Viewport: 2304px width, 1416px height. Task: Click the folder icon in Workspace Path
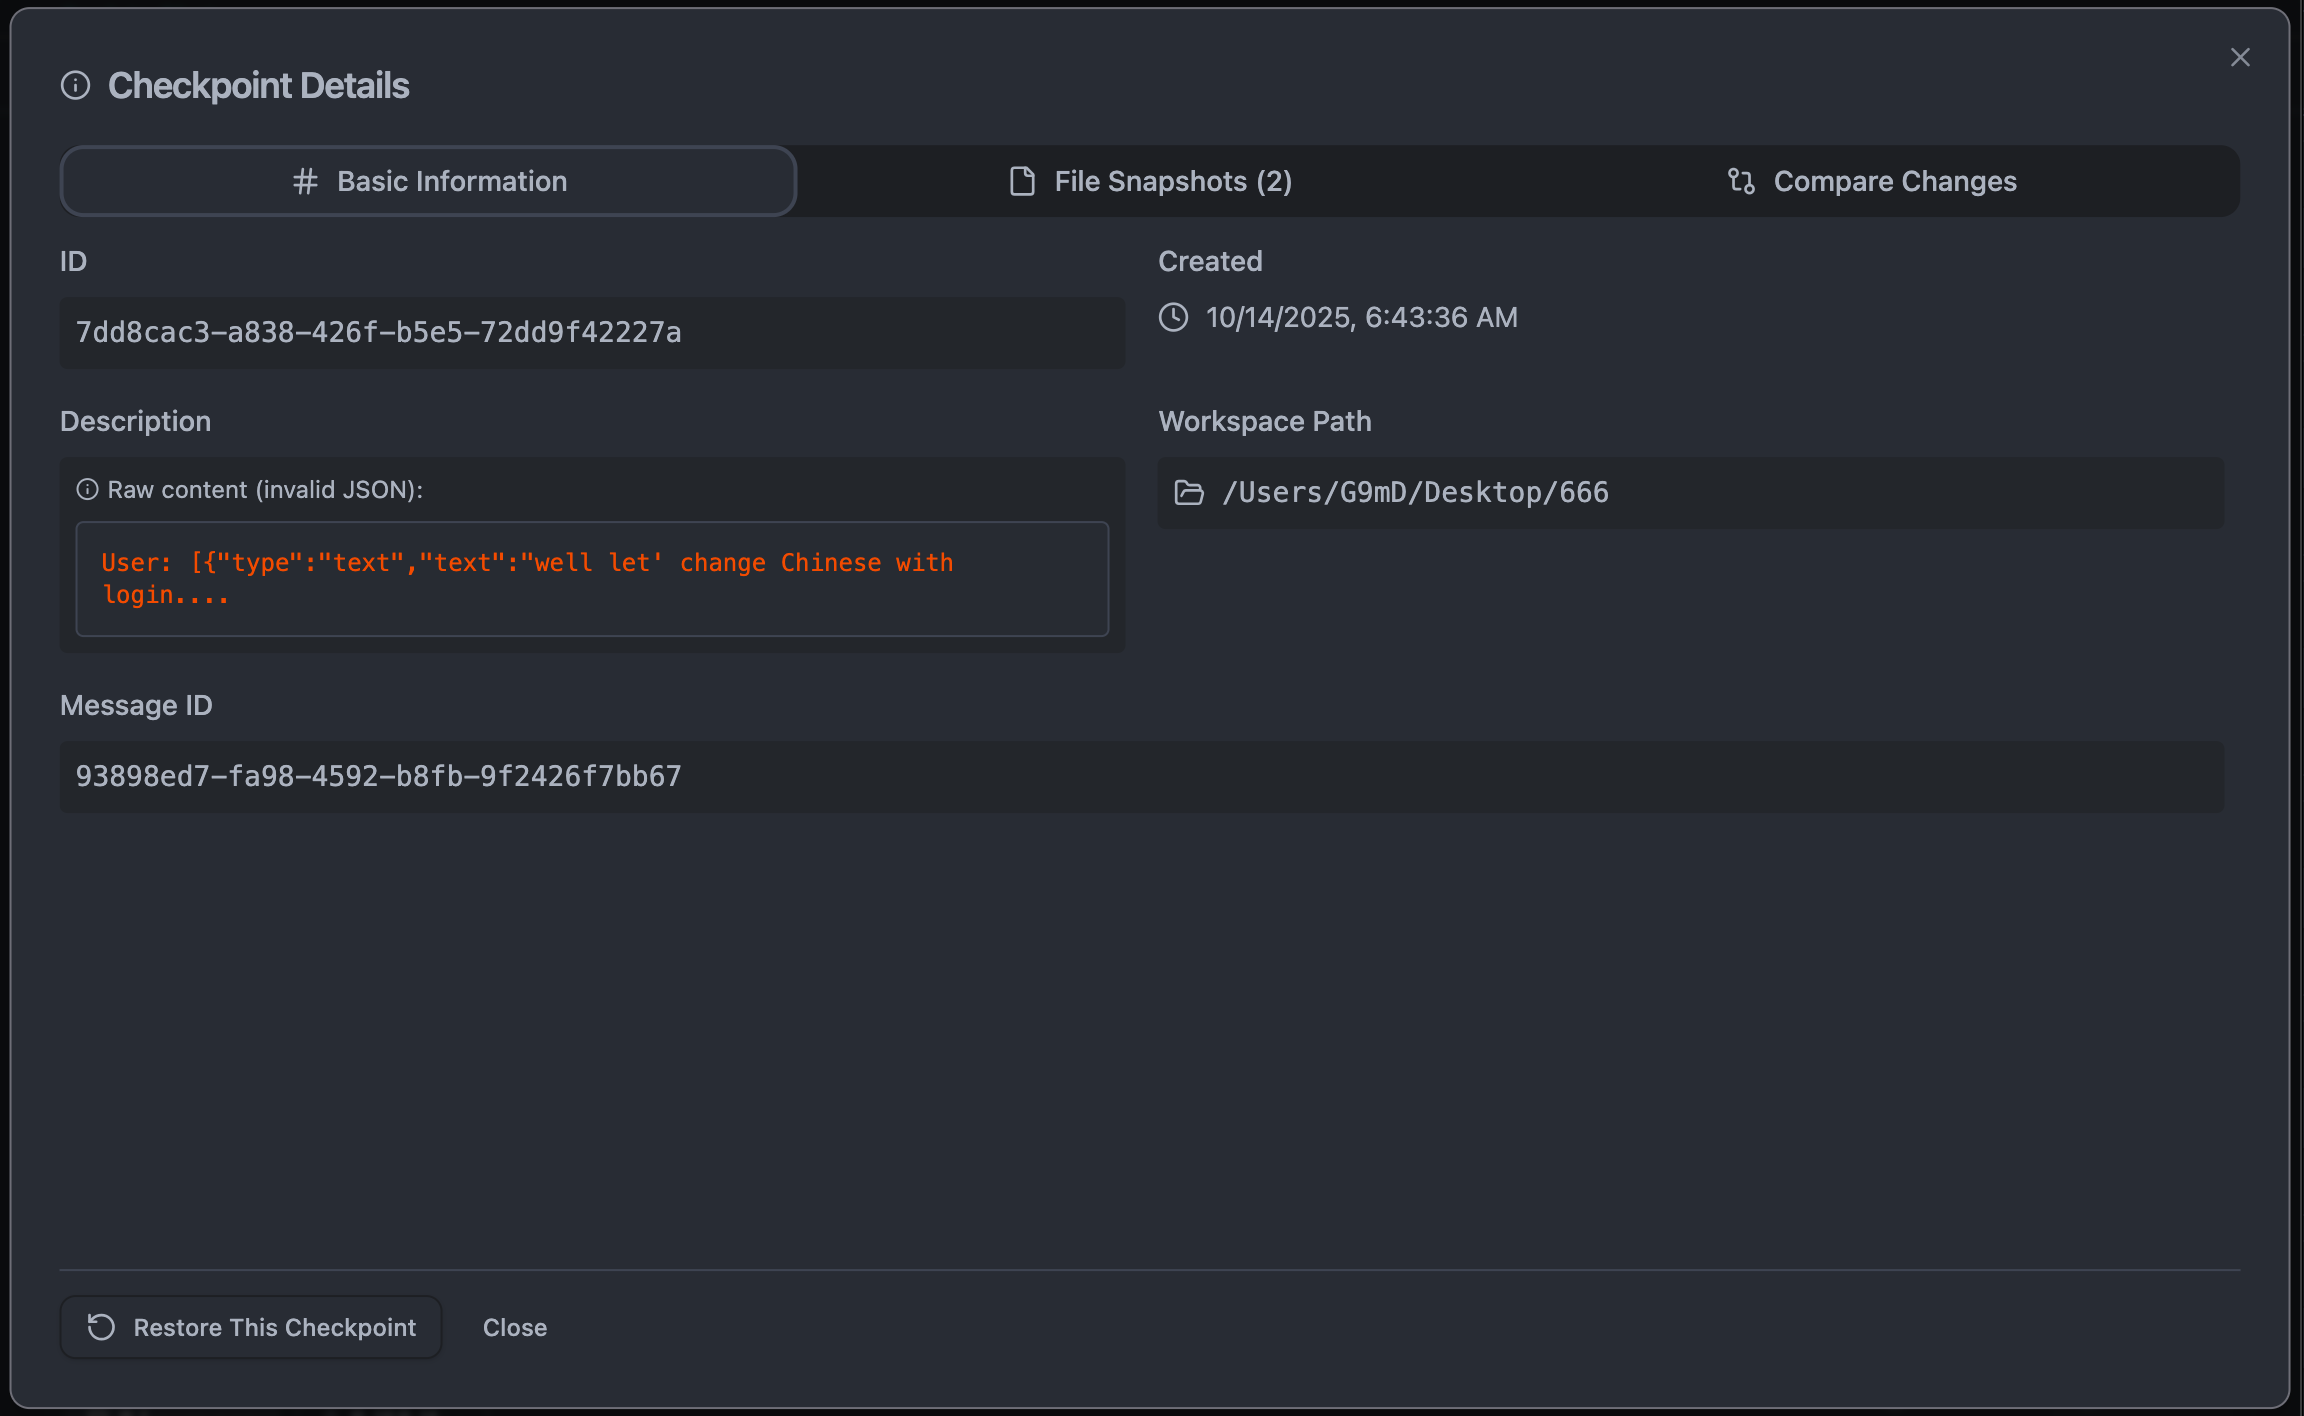(1189, 493)
